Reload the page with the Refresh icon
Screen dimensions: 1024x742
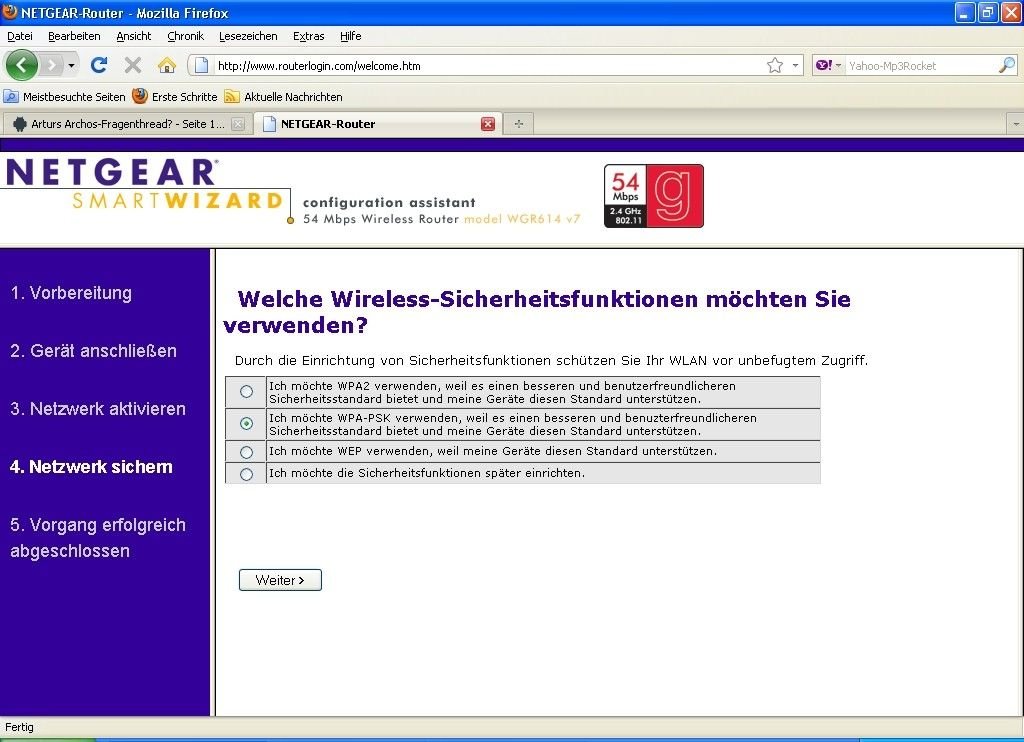click(99, 65)
